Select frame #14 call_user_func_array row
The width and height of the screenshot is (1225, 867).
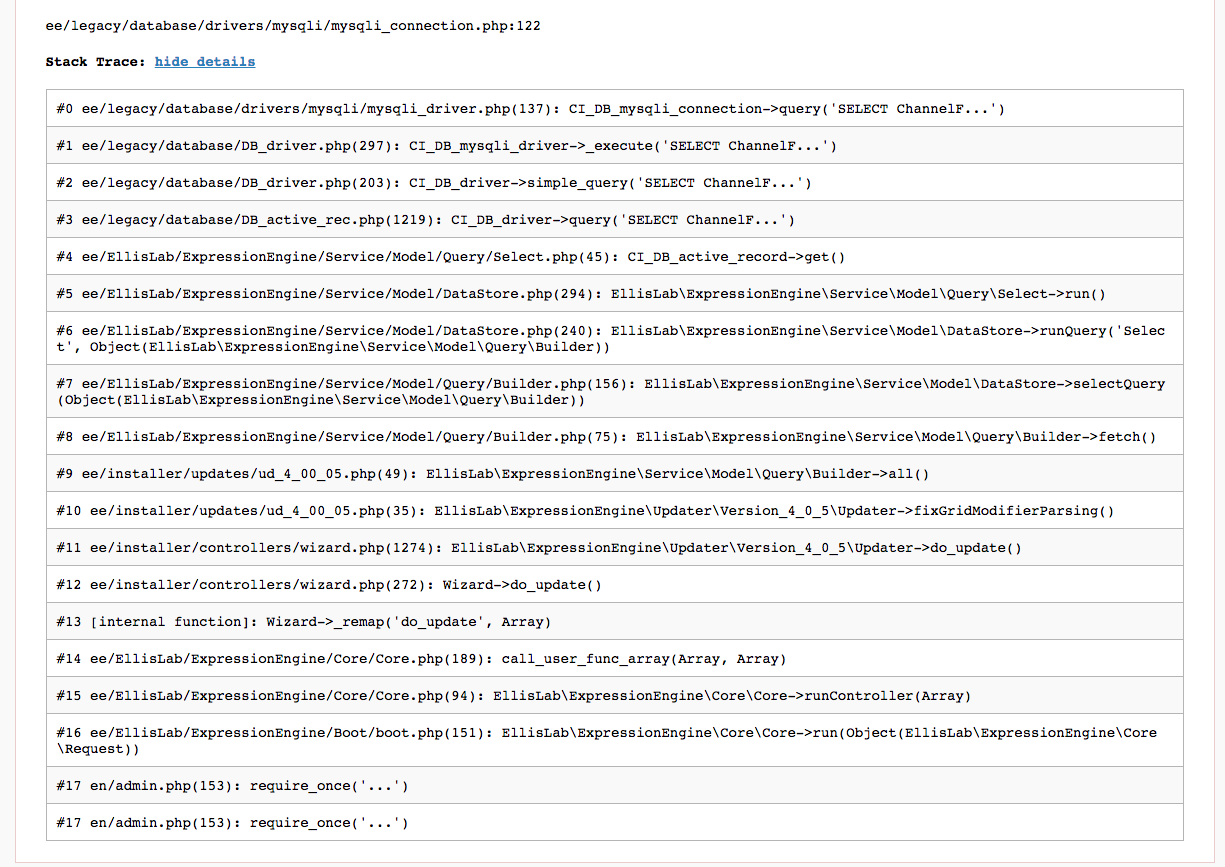421,659
